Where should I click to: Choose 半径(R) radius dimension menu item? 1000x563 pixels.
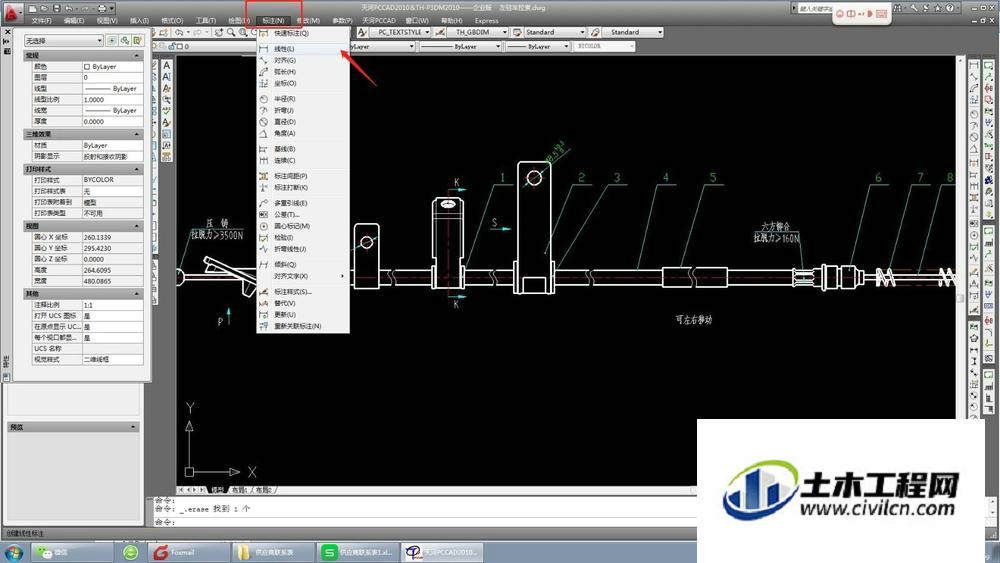[303, 99]
